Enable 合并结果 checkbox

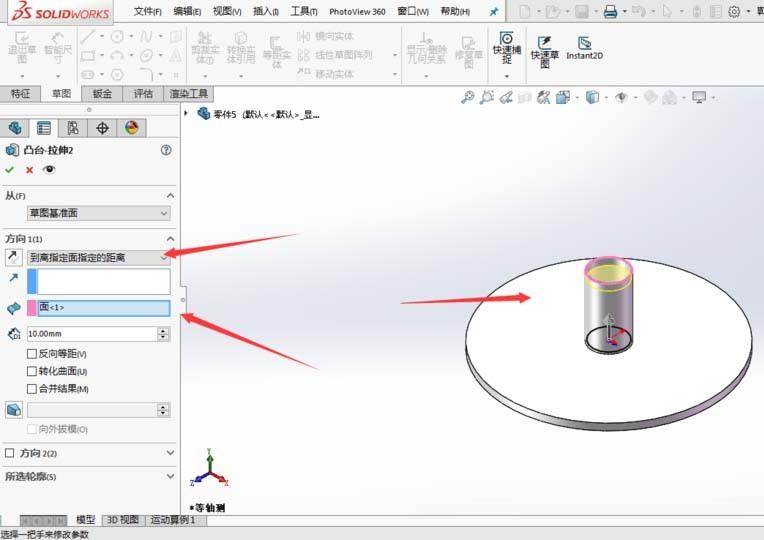pos(32,388)
